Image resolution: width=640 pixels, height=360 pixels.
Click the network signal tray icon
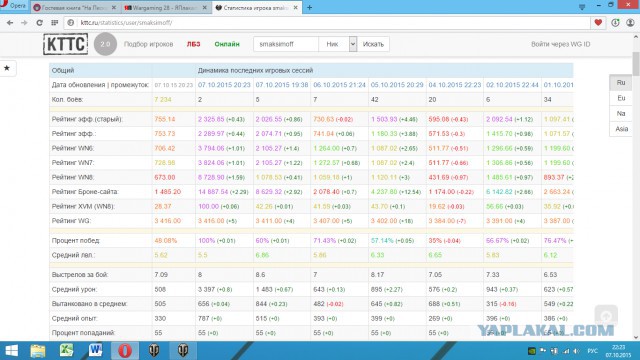(x=566, y=351)
